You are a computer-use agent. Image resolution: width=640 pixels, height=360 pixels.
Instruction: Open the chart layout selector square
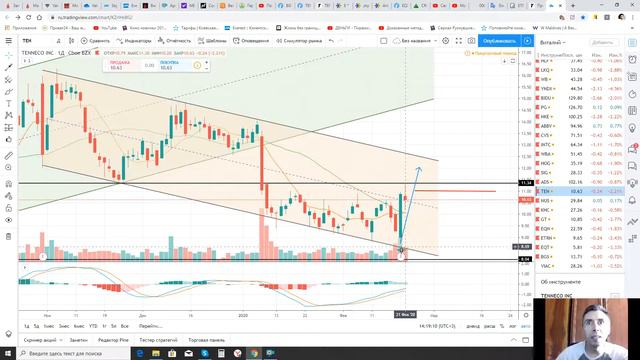tap(384, 41)
